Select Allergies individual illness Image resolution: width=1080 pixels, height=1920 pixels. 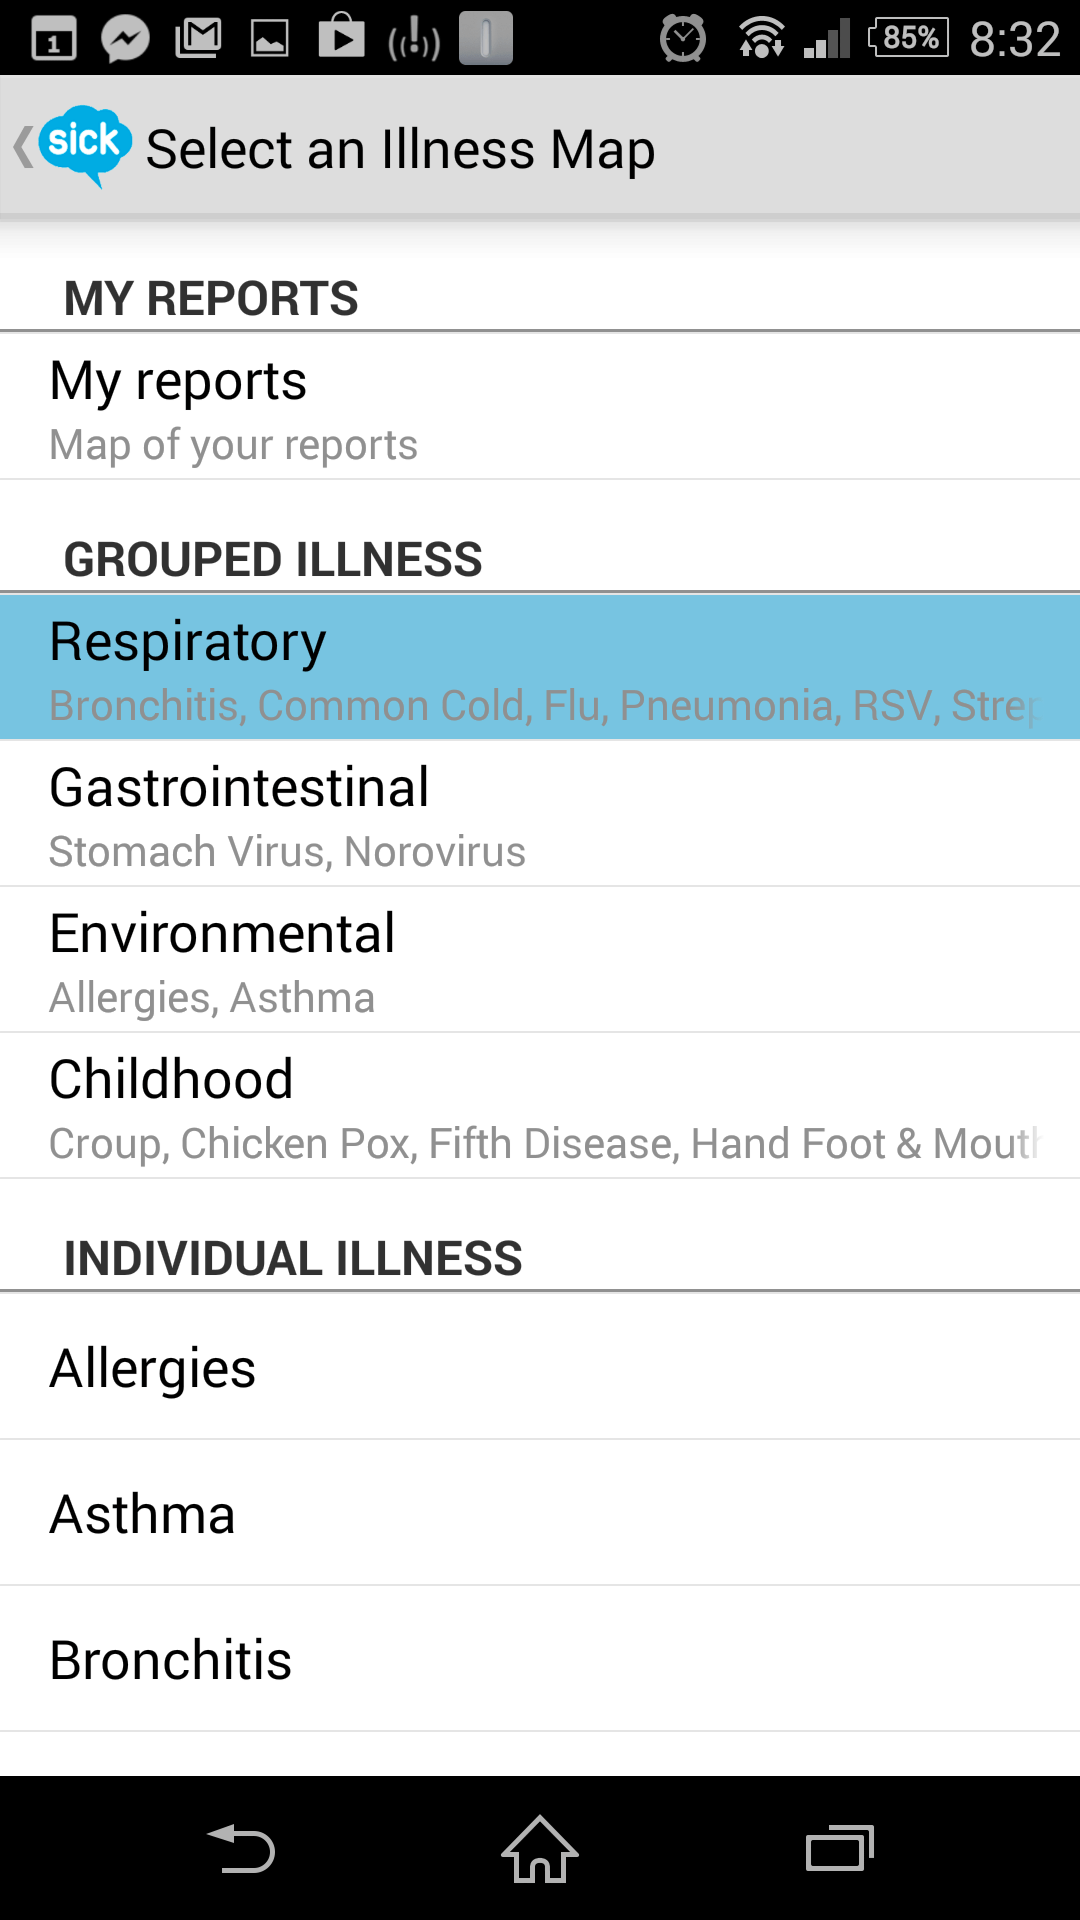[540, 1368]
